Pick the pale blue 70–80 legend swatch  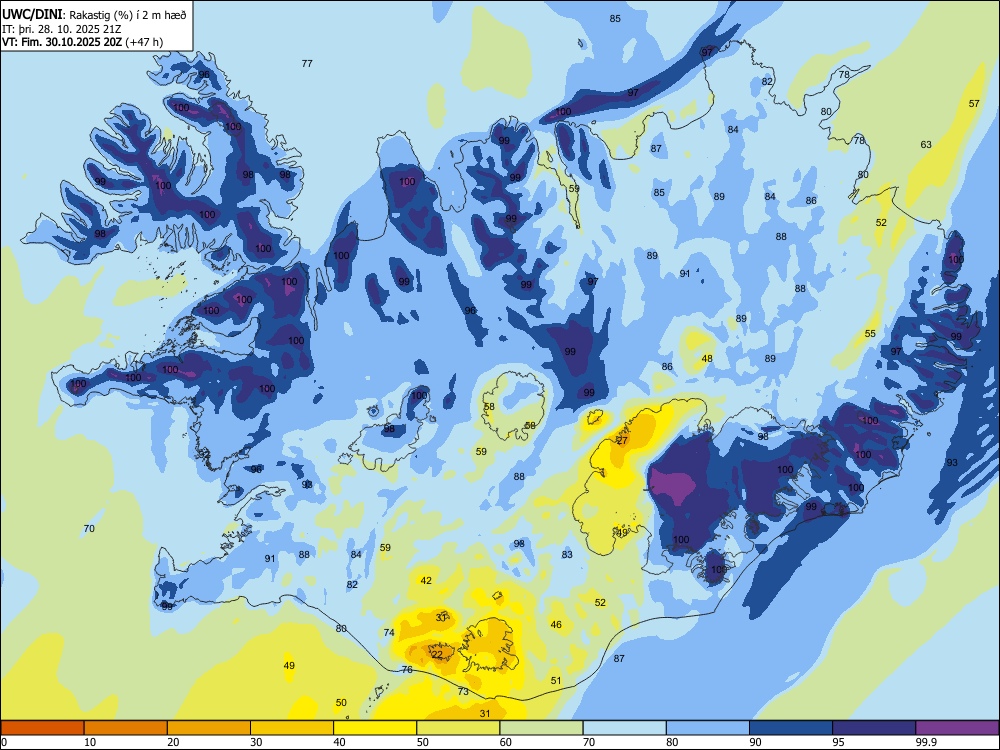(624, 728)
